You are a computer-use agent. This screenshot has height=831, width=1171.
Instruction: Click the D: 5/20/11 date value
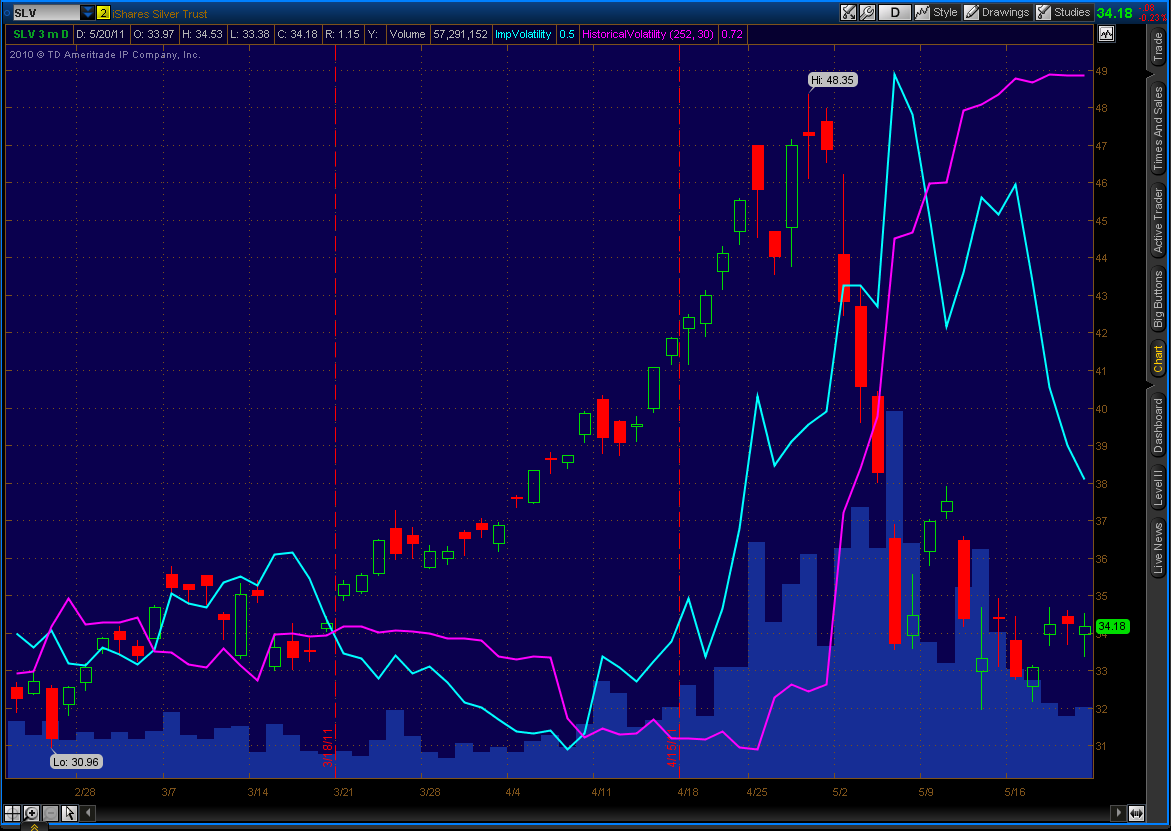[x=100, y=34]
